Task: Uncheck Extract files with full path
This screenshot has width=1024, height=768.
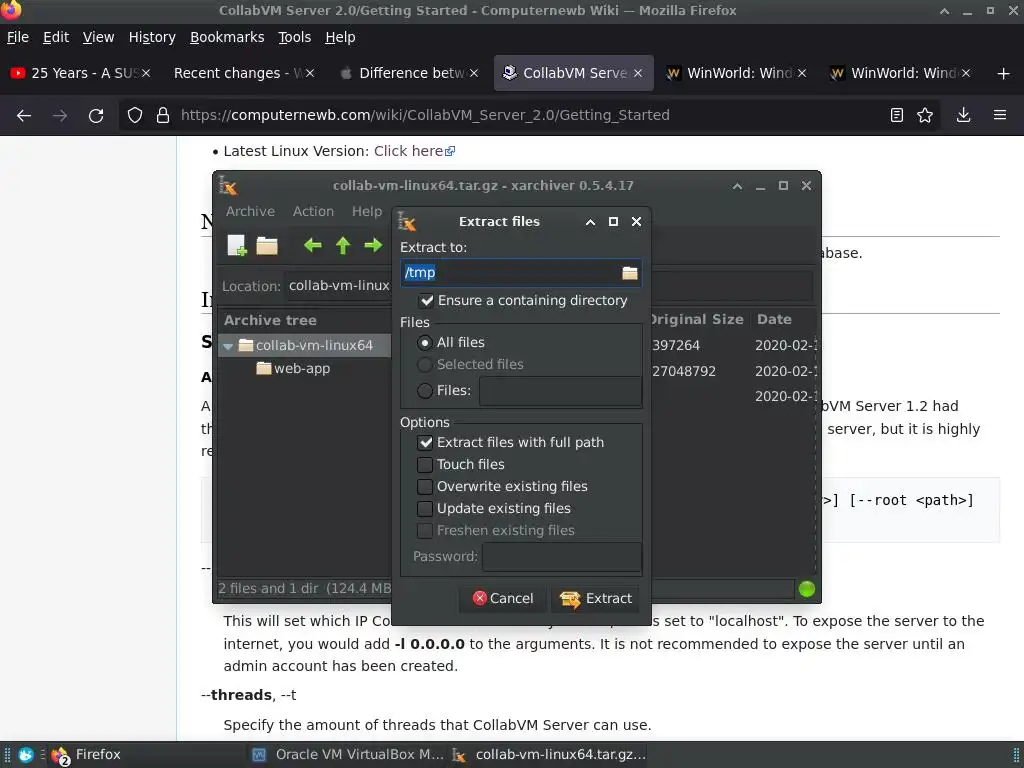Action: tap(425, 443)
